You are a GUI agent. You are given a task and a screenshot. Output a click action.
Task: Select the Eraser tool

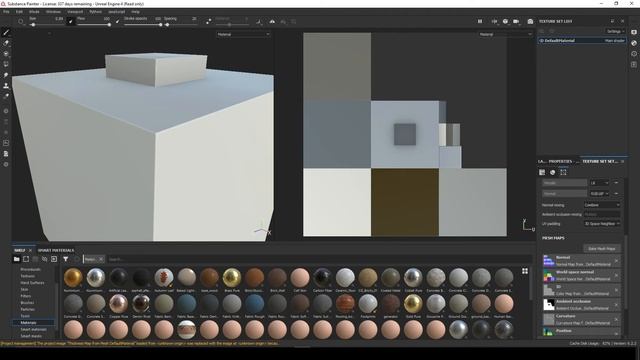pyautogui.click(x=6, y=43)
